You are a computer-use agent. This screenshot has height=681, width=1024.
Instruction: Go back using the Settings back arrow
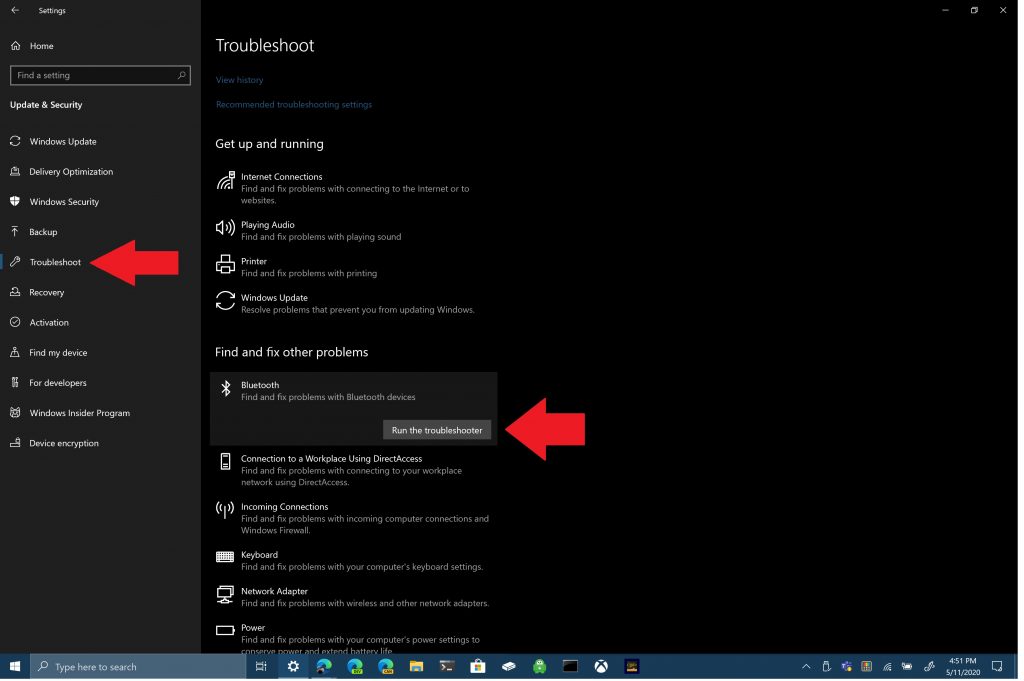pos(15,10)
